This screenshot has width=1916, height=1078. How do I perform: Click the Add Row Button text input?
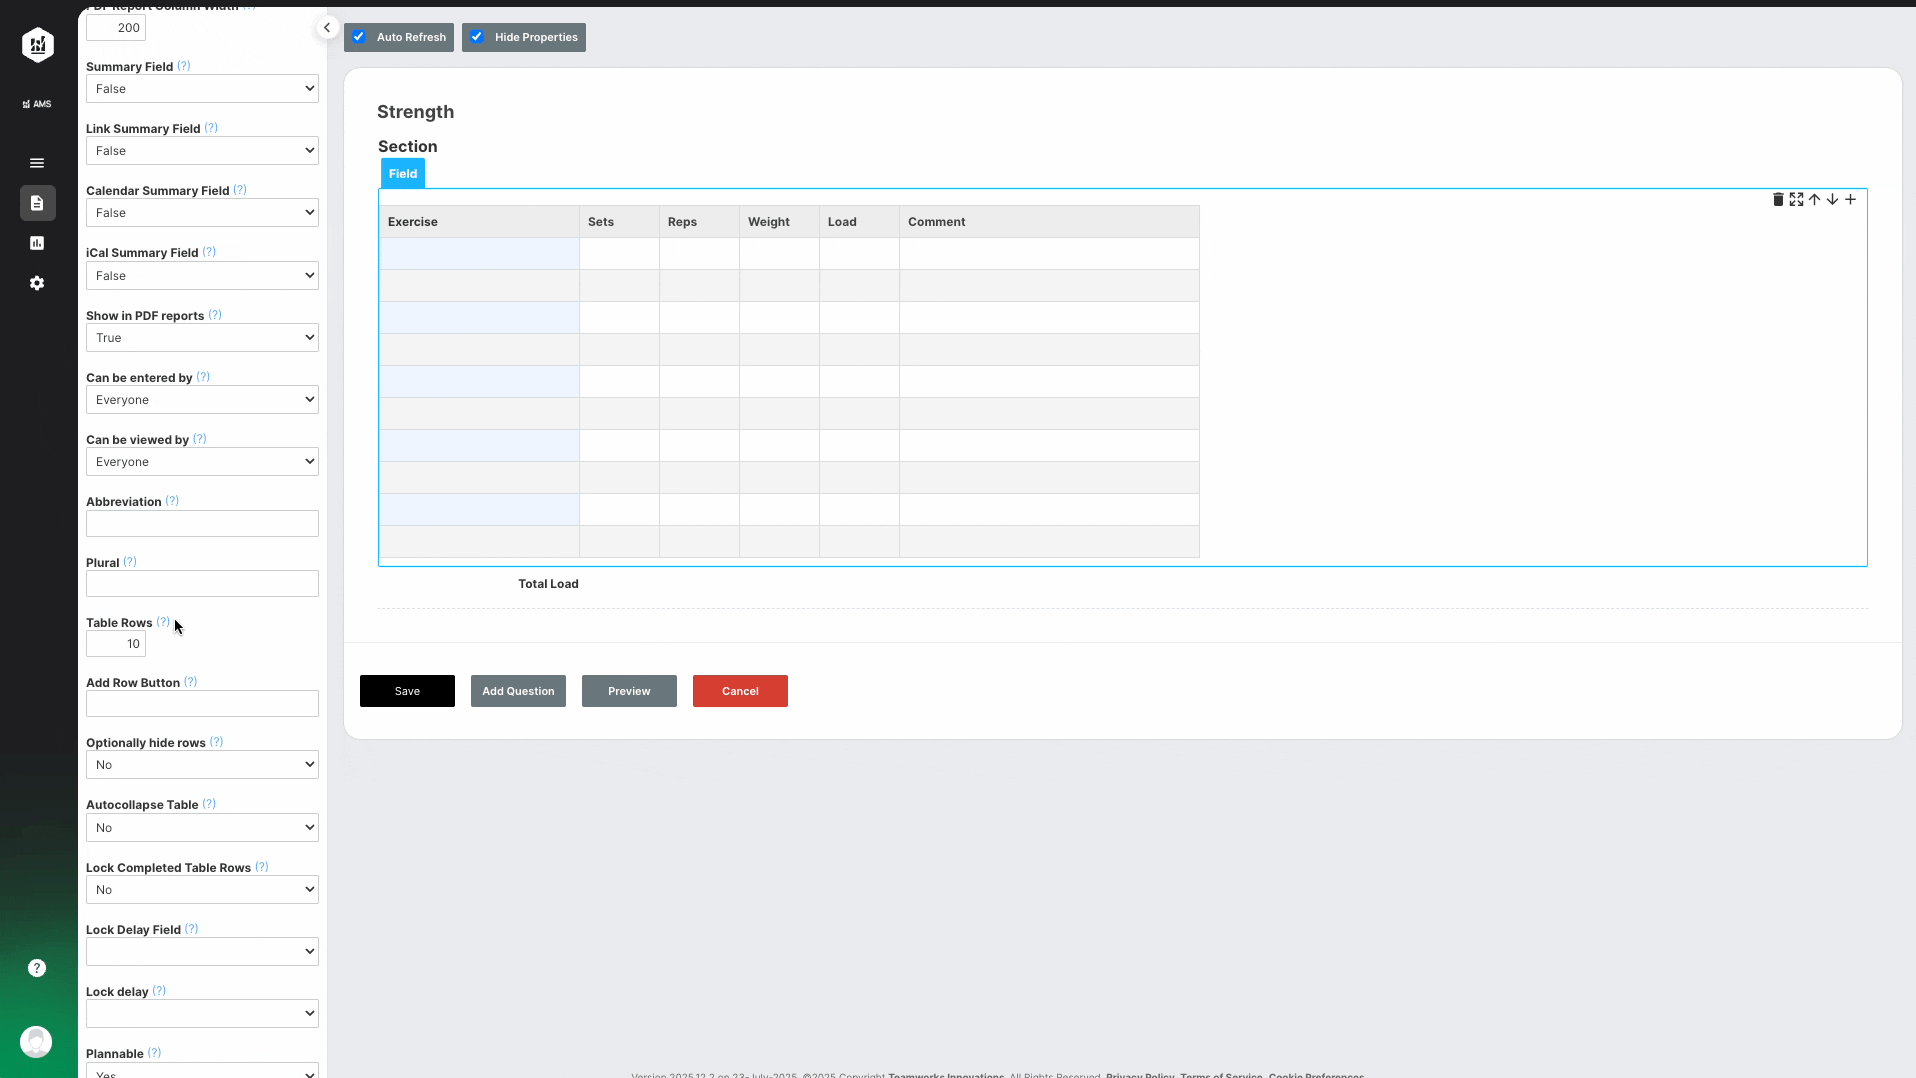tap(202, 704)
